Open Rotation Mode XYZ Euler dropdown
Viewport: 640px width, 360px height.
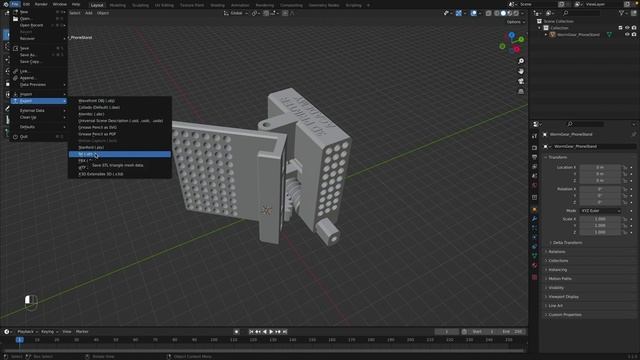pos(600,211)
